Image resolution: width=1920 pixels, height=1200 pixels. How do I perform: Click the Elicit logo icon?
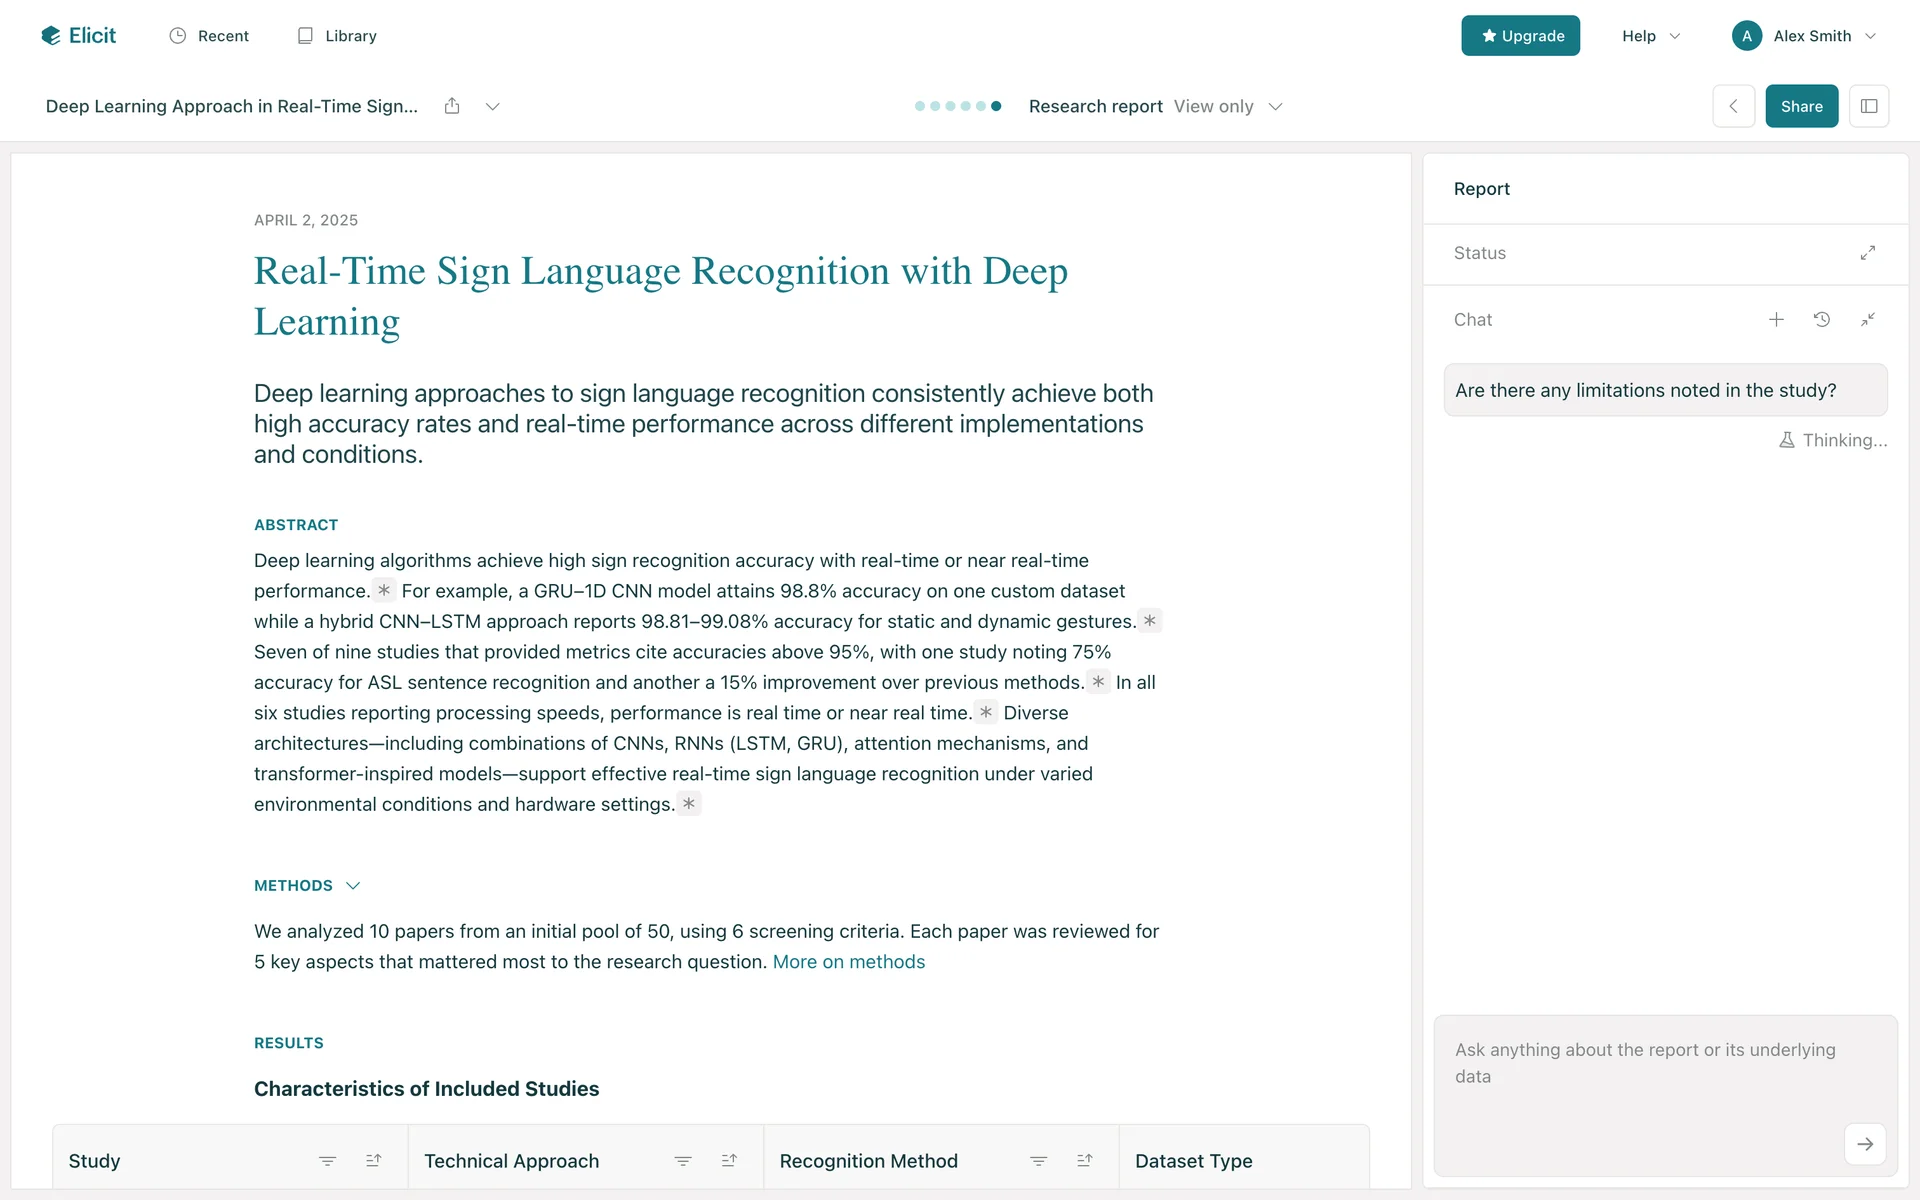point(51,36)
